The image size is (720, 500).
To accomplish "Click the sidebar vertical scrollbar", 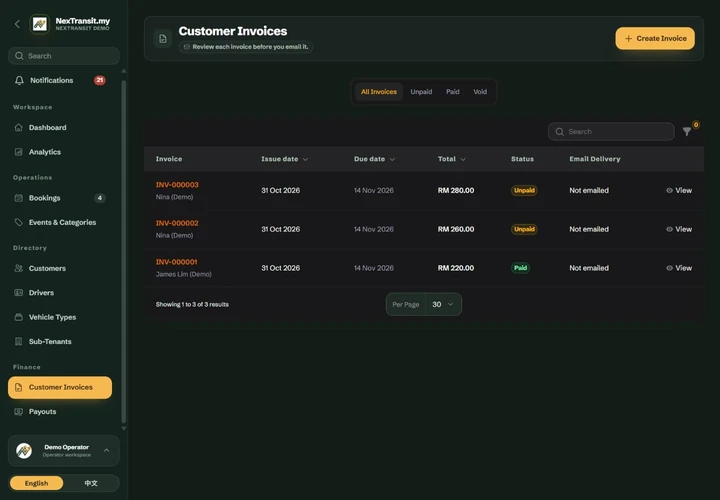I will tap(124, 252).
